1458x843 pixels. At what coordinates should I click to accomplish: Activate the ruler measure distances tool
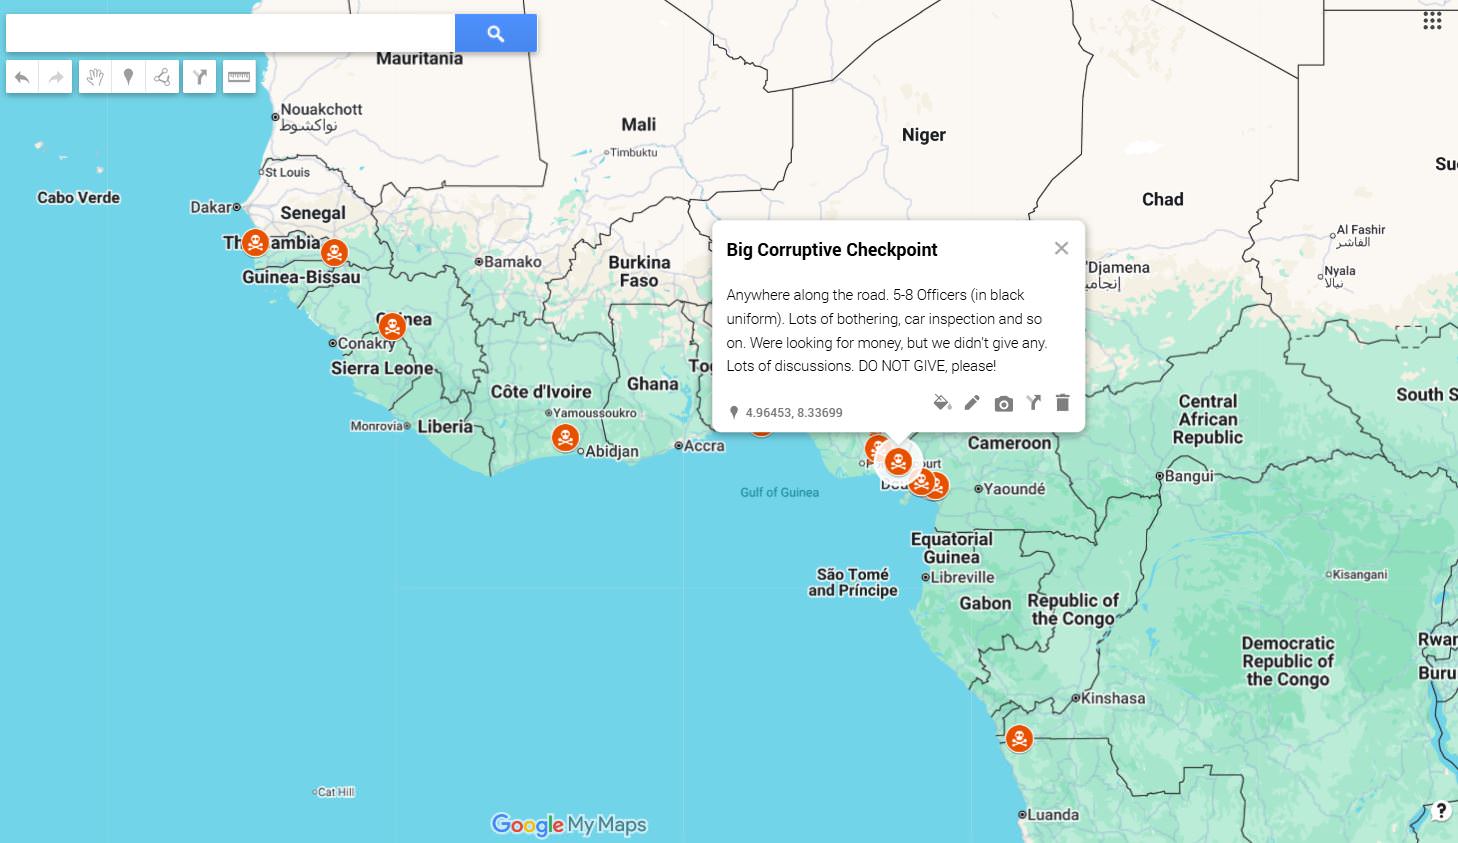tap(239, 77)
